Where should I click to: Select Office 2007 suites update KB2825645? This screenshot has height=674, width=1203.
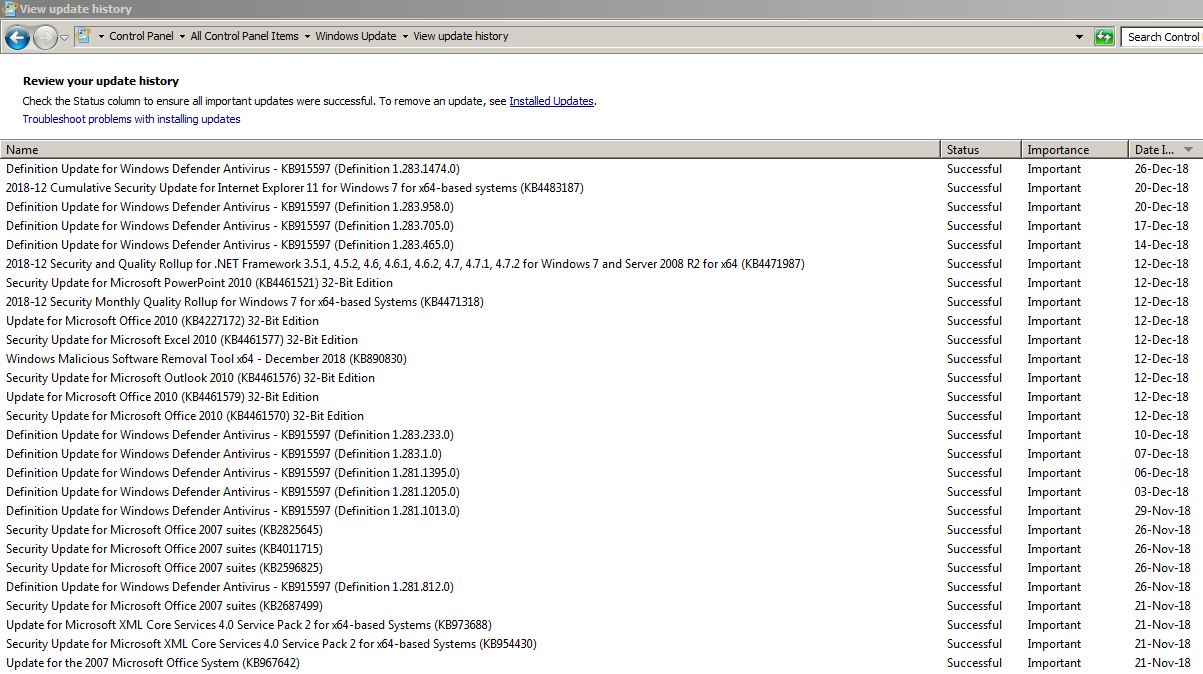coord(600,530)
